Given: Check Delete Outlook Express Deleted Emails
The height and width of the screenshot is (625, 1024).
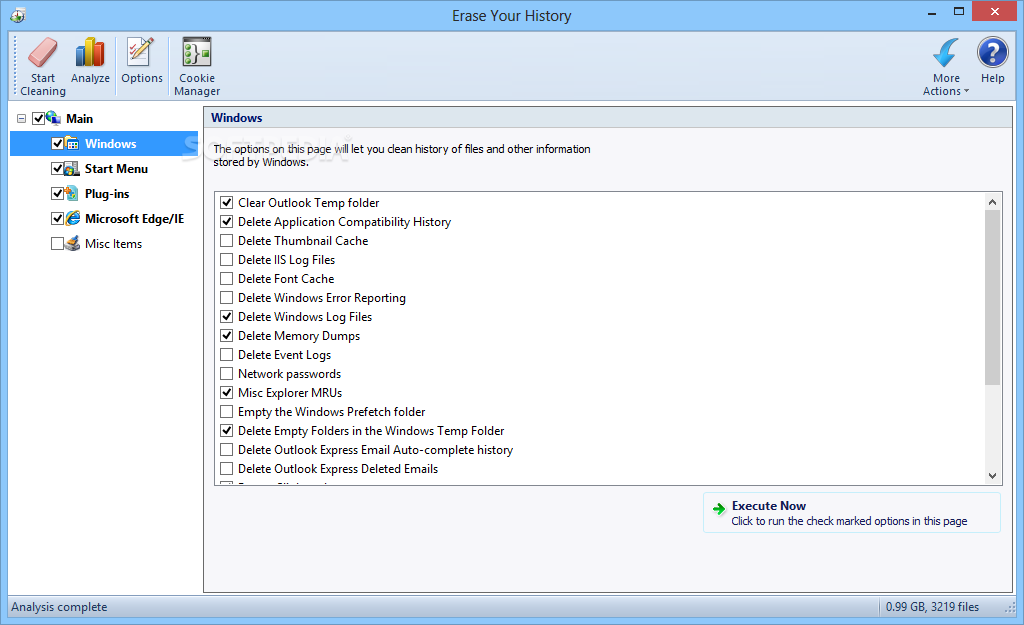Looking at the screenshot, I should coord(227,468).
